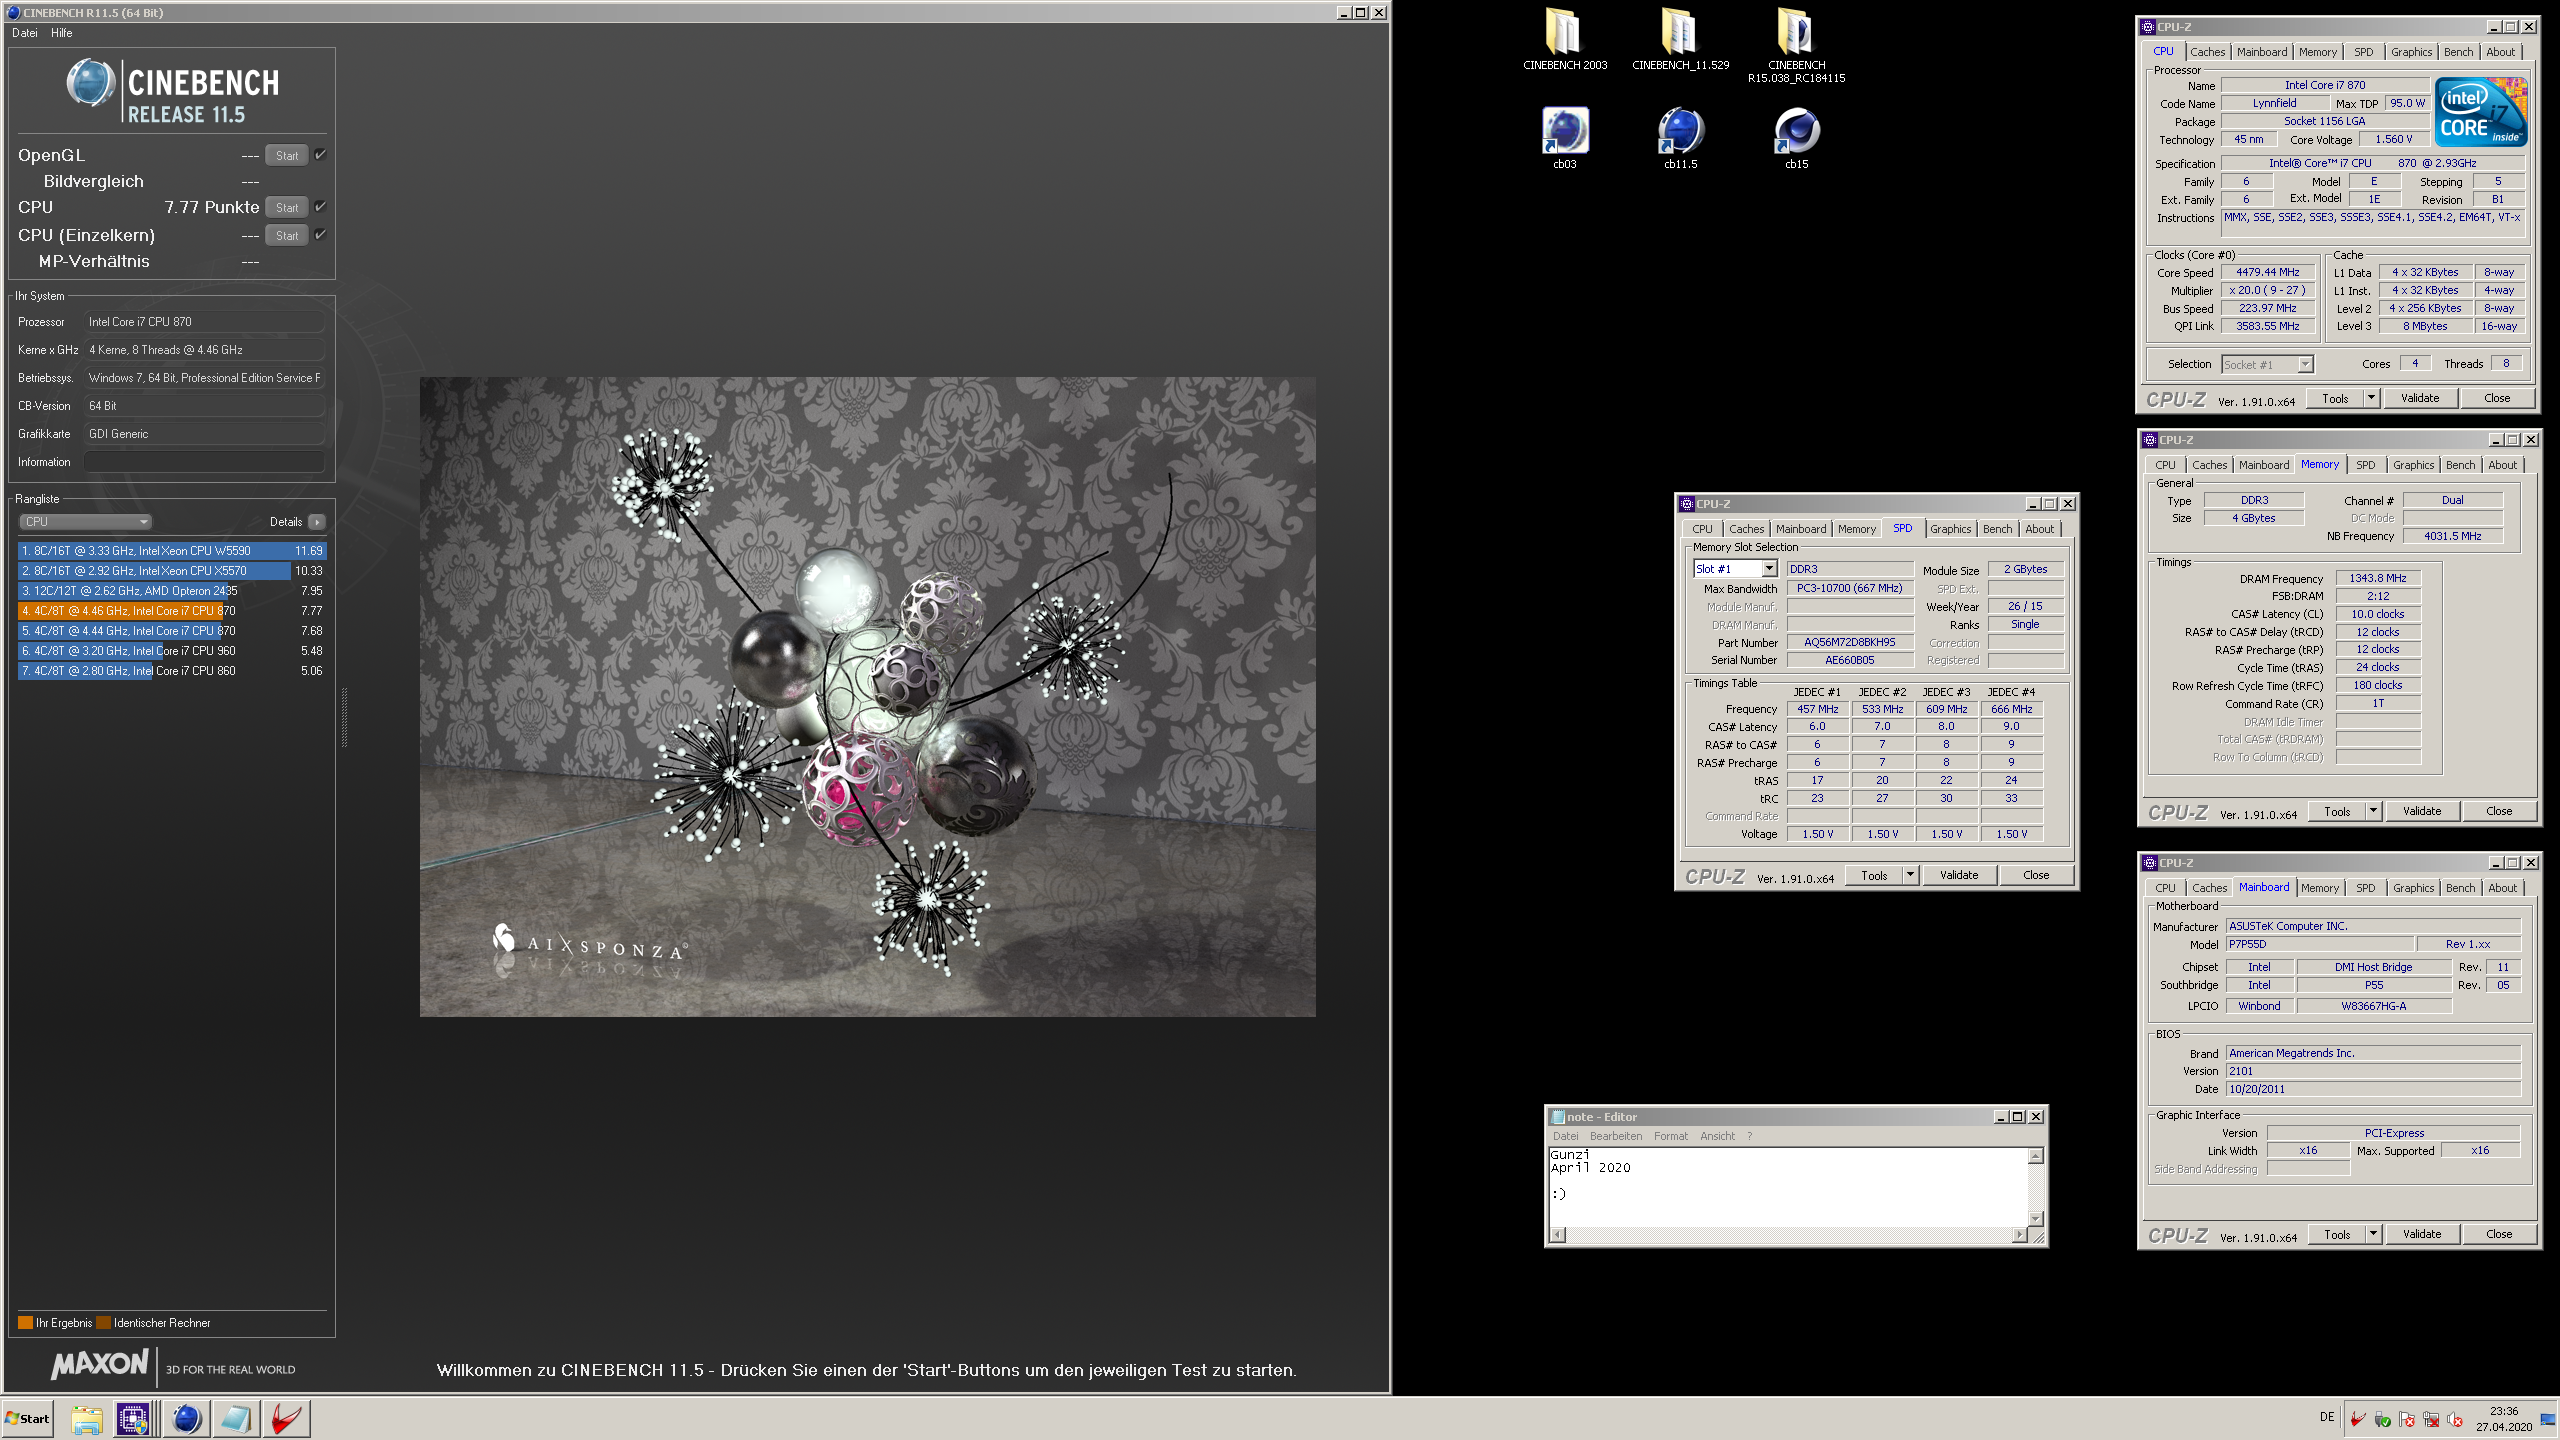Switch to Notepad via its taskbar icon

(x=236, y=1418)
